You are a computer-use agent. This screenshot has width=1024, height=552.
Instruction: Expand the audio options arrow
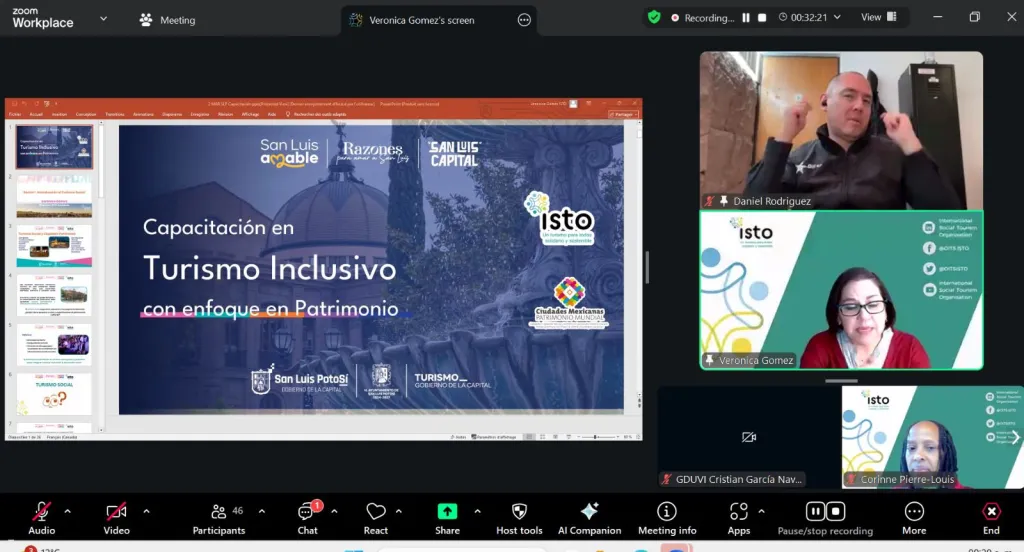point(70,511)
